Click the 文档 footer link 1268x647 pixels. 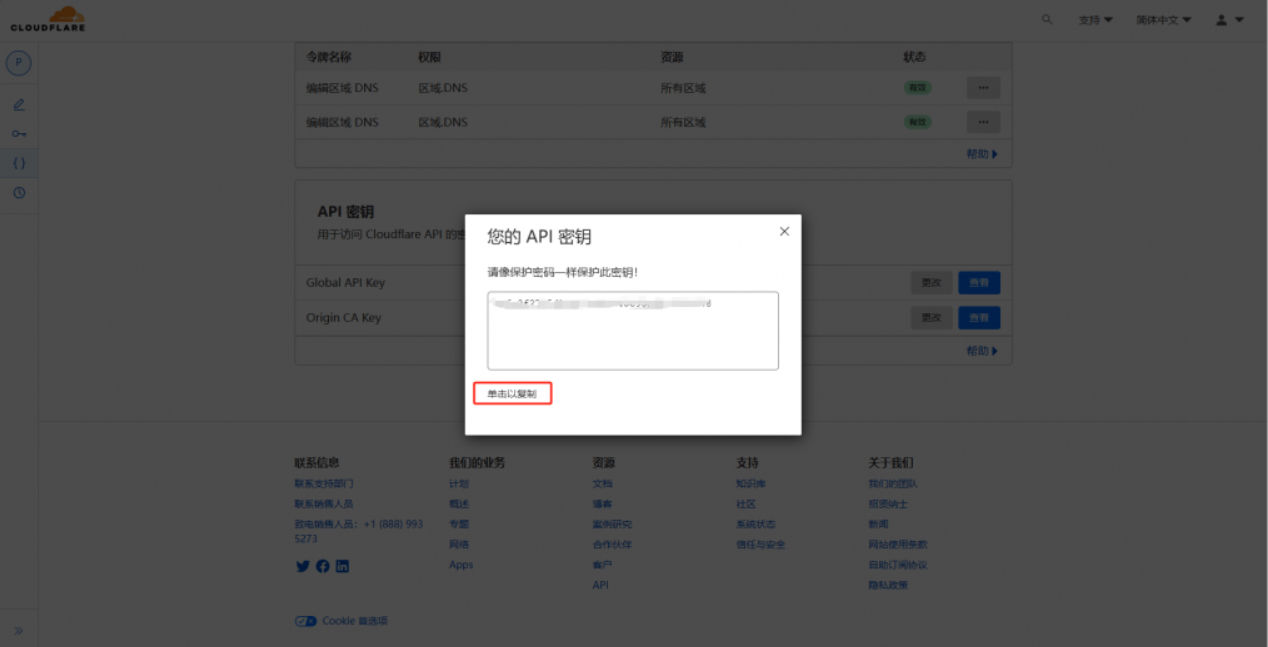point(602,484)
